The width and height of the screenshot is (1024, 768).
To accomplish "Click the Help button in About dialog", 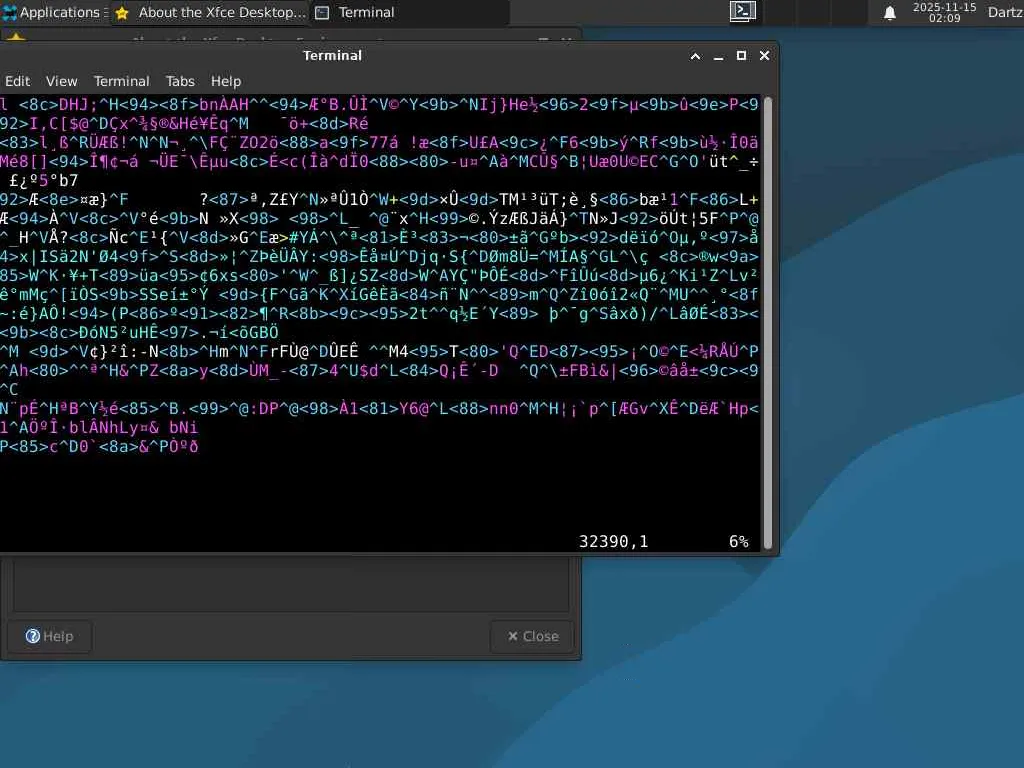I will pyautogui.click(x=50, y=636).
